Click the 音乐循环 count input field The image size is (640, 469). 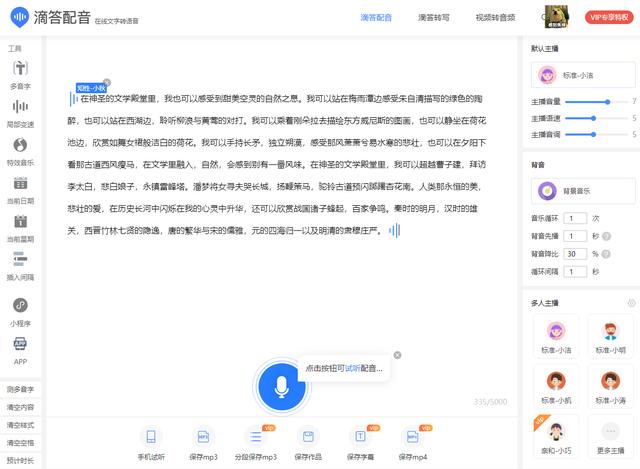576,217
